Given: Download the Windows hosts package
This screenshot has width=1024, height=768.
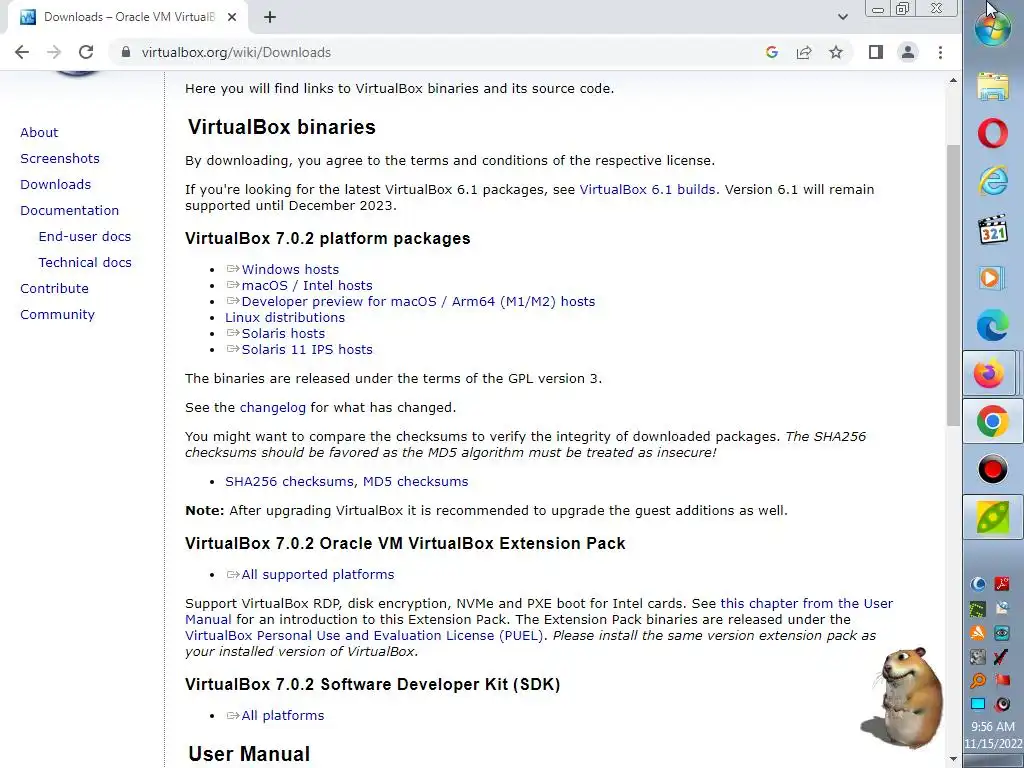Looking at the screenshot, I should click(x=290, y=269).
